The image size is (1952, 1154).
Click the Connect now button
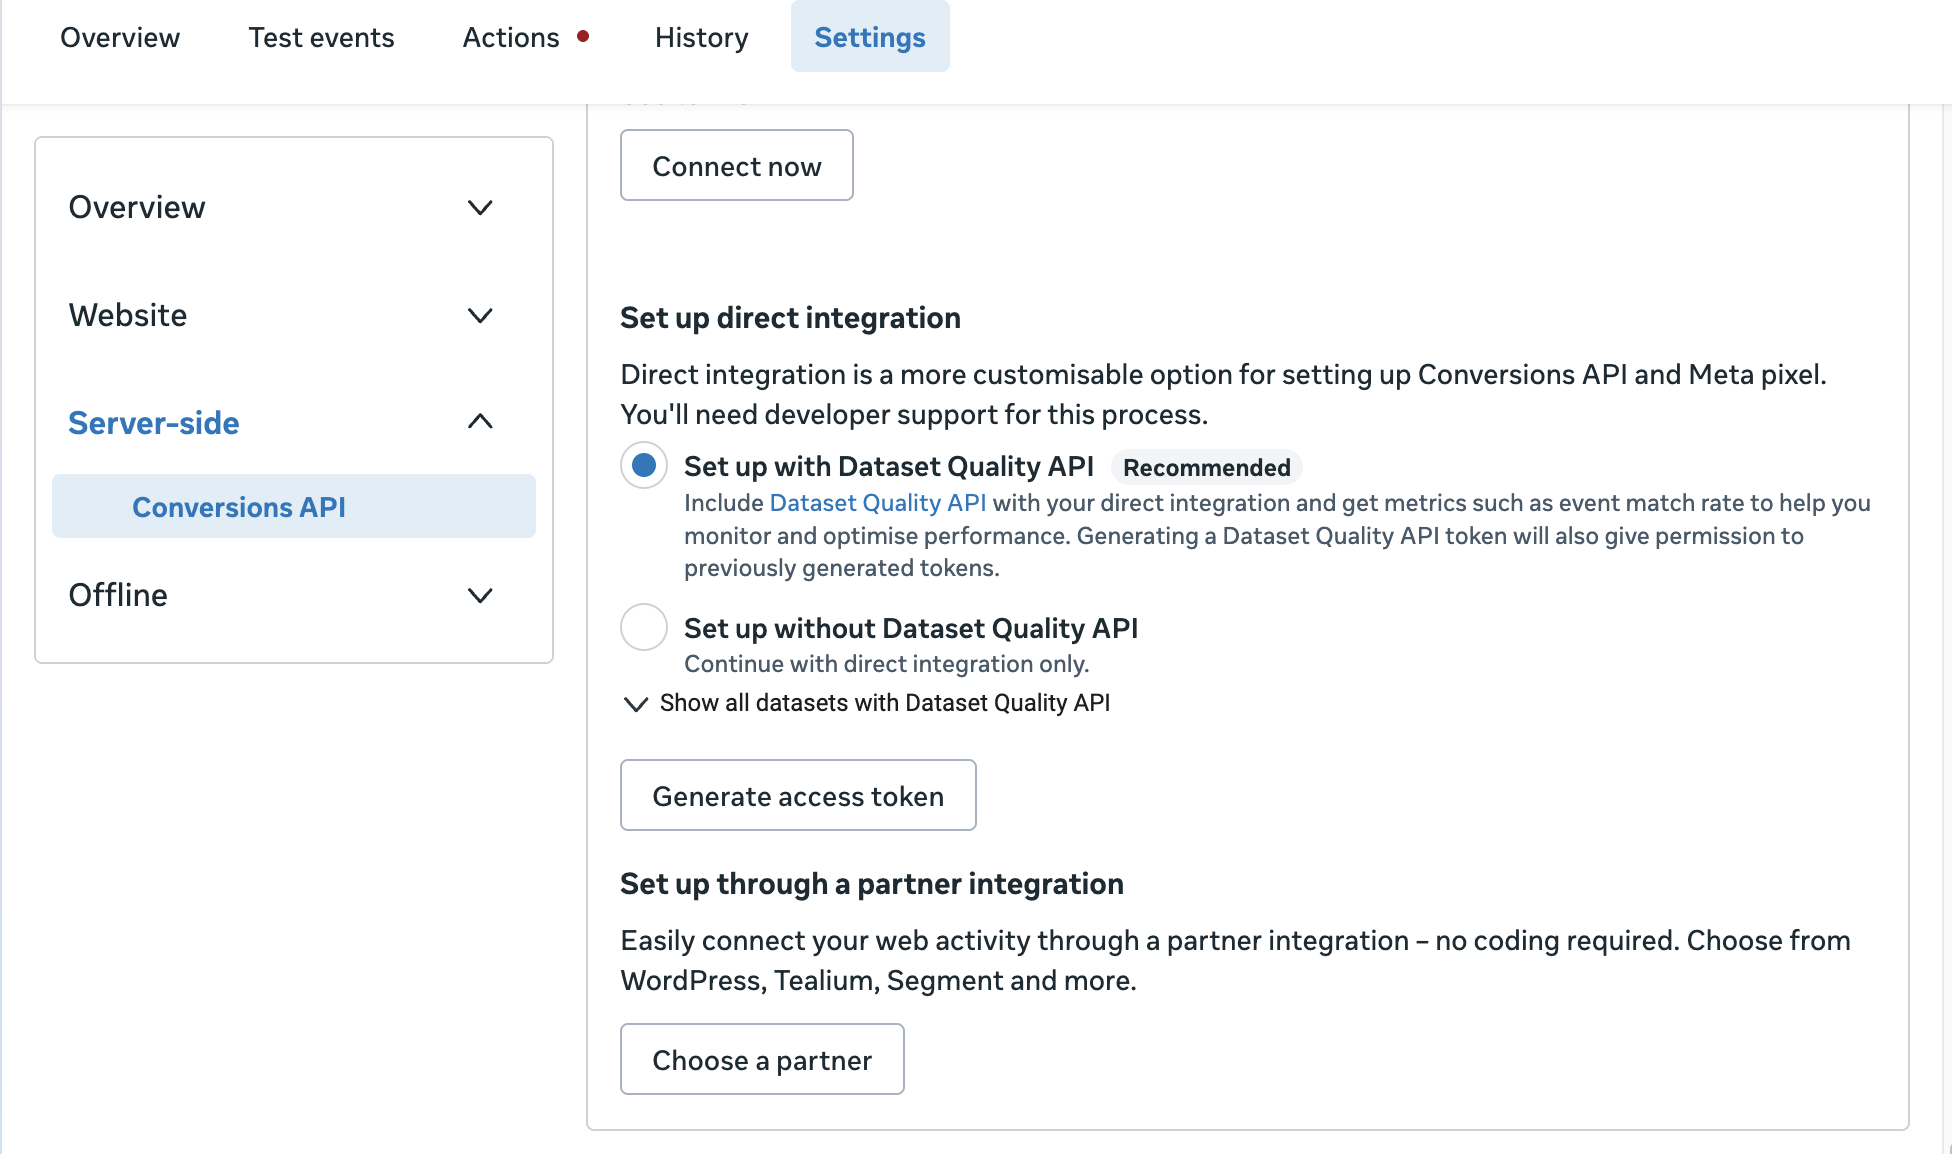[x=737, y=165]
